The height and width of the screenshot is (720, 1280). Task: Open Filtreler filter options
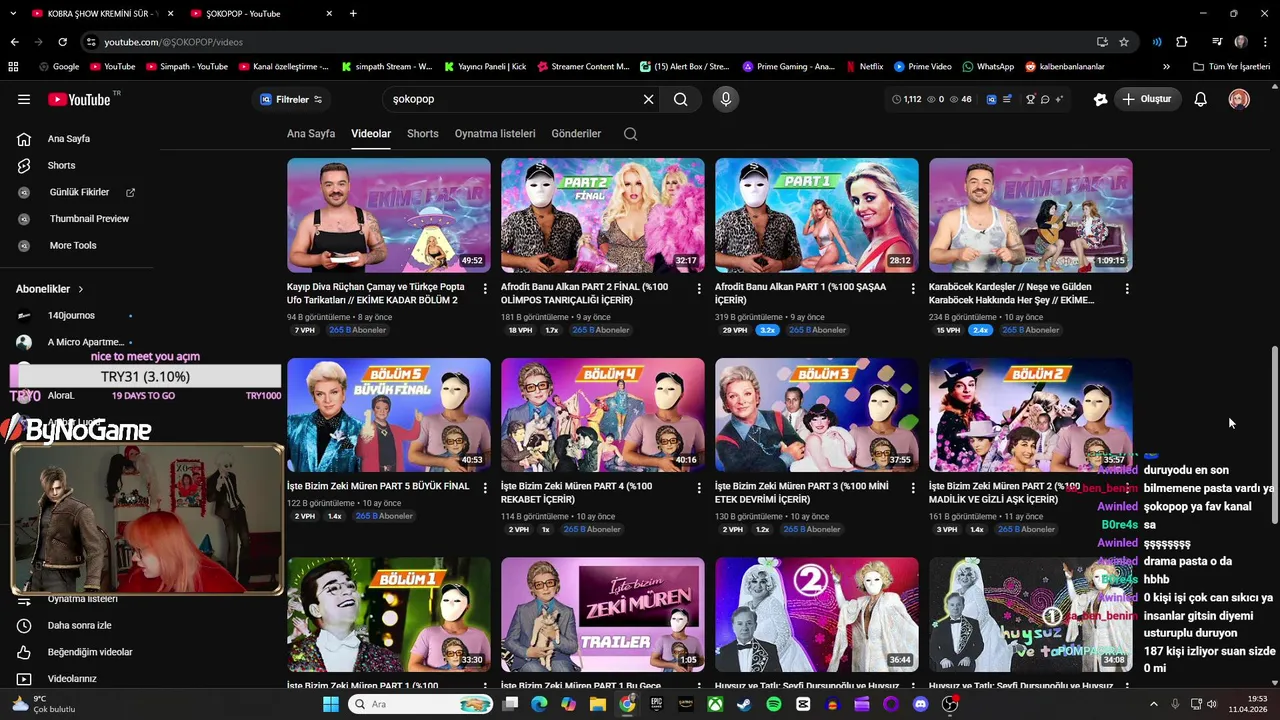click(x=291, y=99)
